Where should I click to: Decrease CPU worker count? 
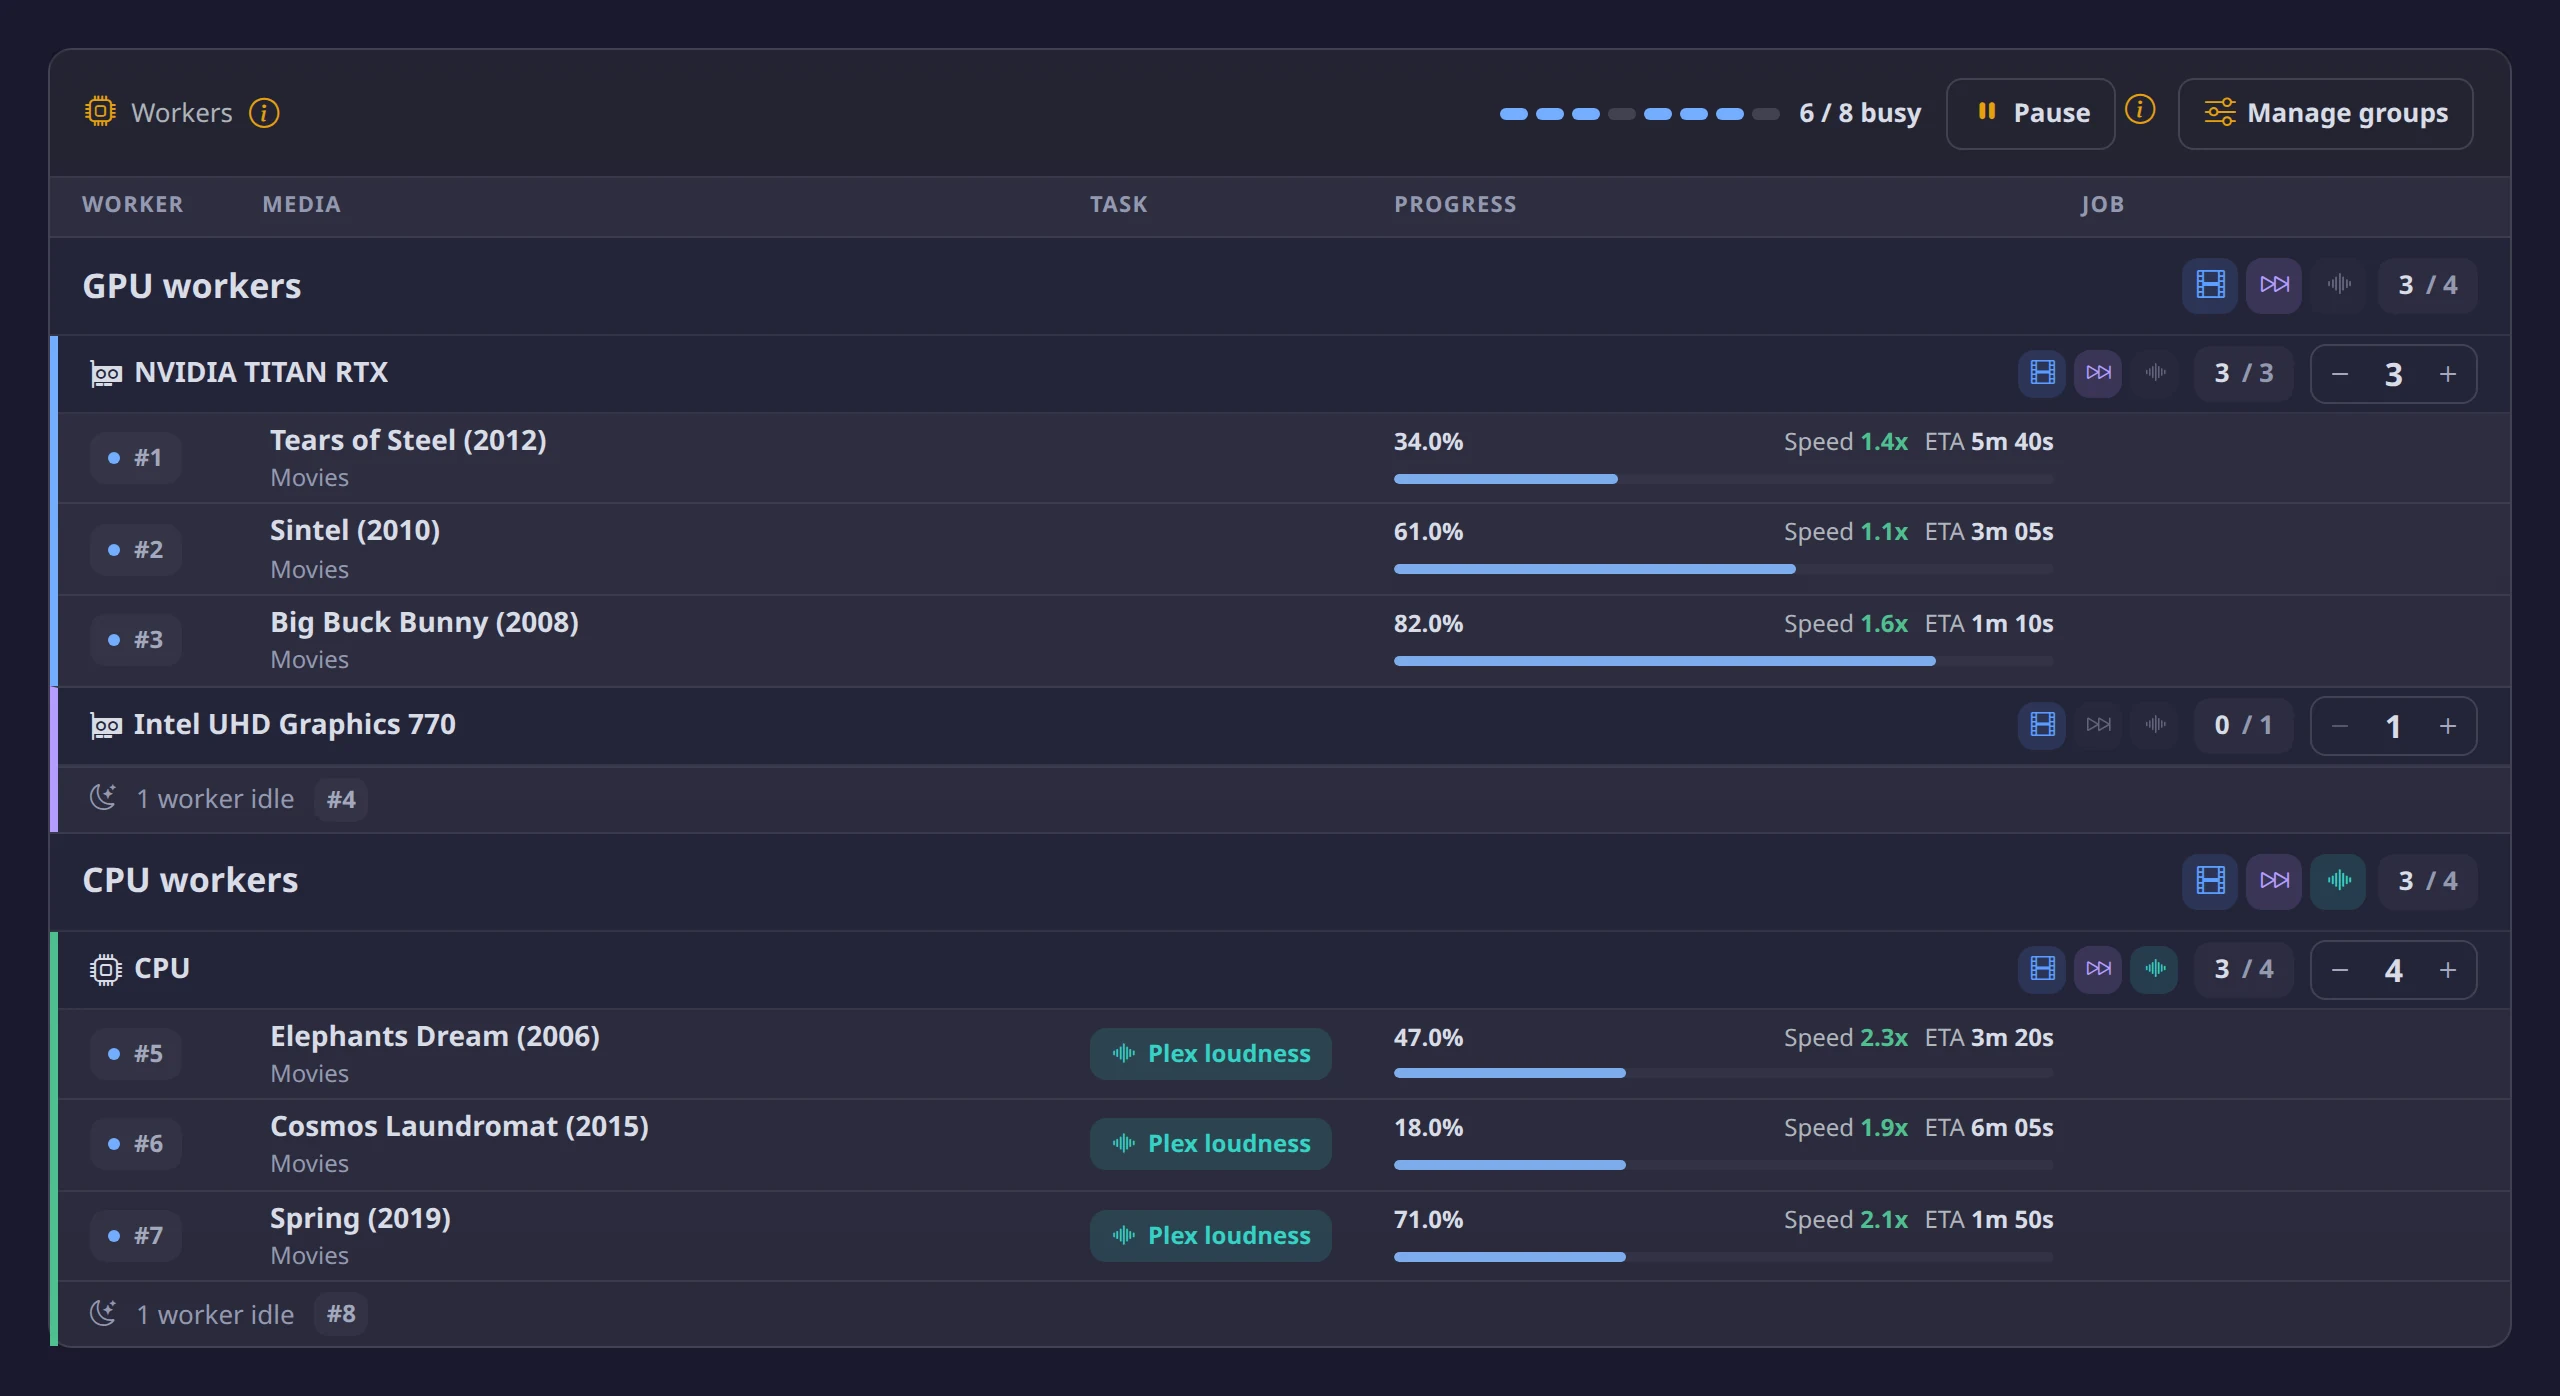tap(2340, 971)
